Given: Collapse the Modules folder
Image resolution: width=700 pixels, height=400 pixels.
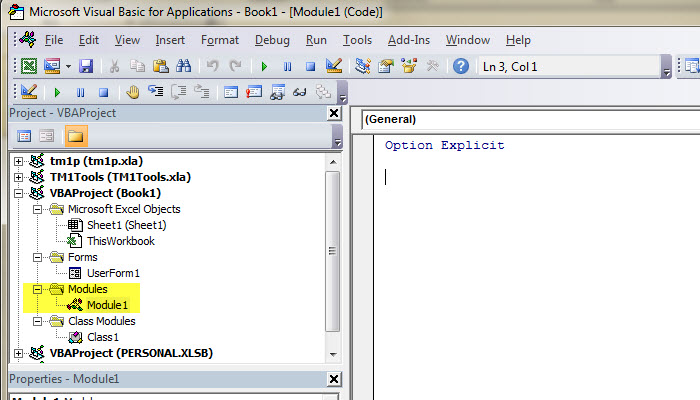Looking at the screenshot, I should tap(38, 289).
